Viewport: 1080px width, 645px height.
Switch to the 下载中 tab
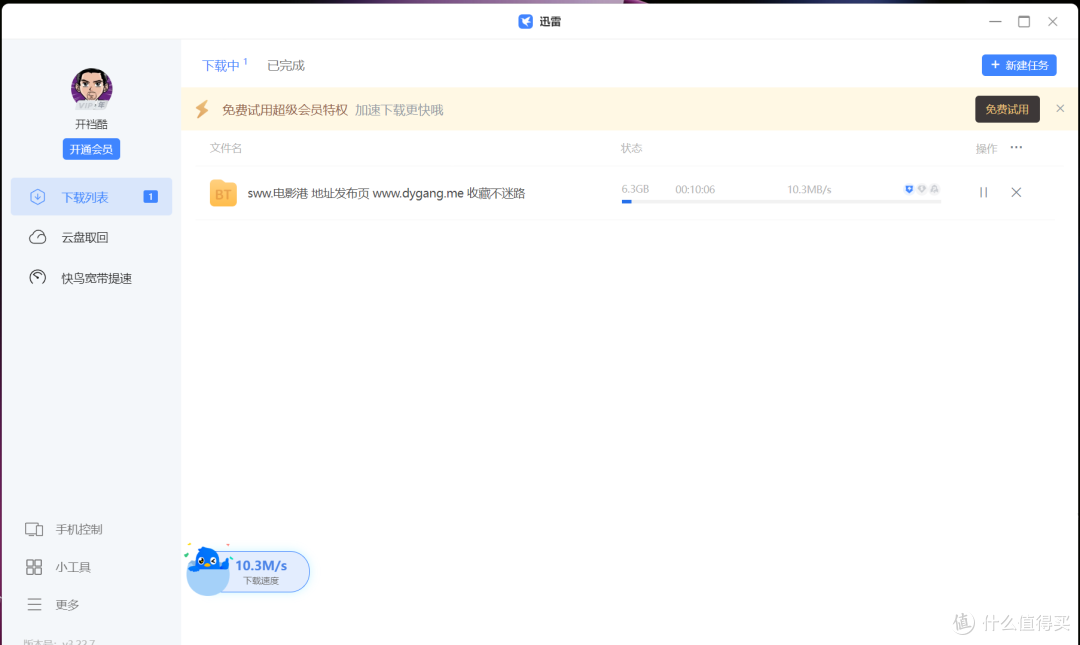pyautogui.click(x=220, y=65)
